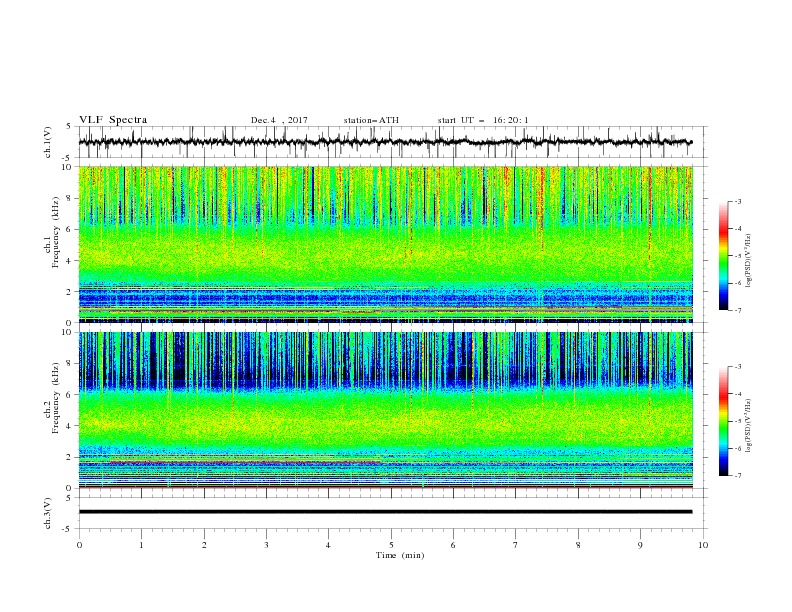The height and width of the screenshot is (612, 792).
Task: Click the 'ch.1(V)' waveform axis label
Action: (48, 142)
